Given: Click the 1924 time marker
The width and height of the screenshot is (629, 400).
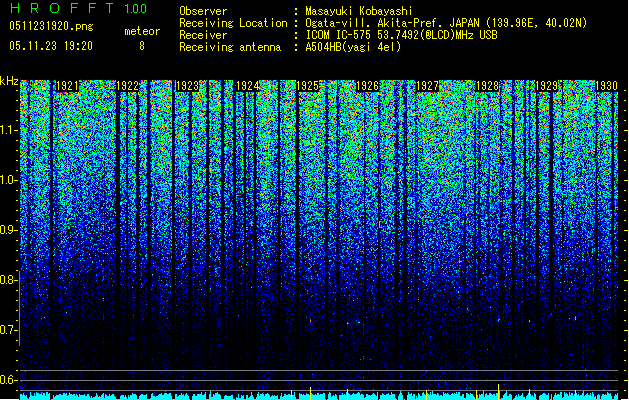Looking at the screenshot, I should [247, 86].
